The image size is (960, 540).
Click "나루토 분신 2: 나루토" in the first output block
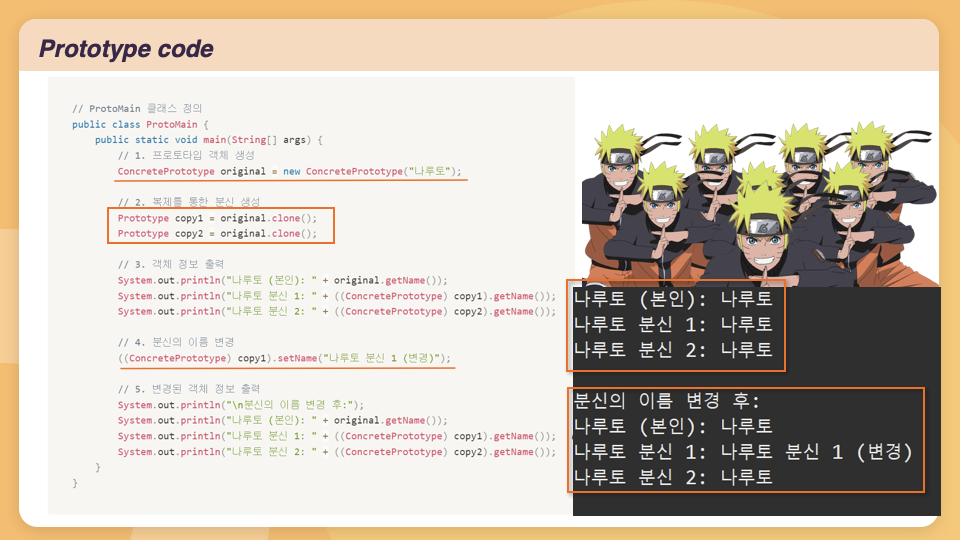coord(673,350)
